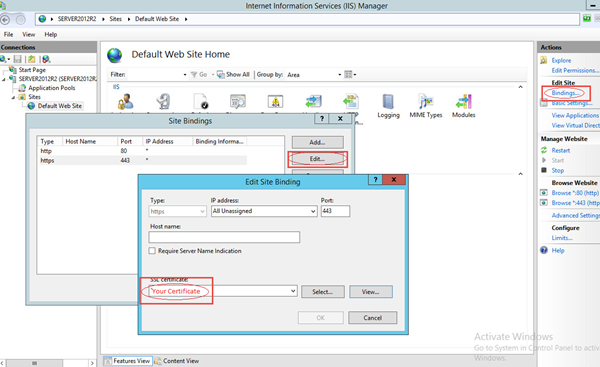Click the Delete Connection globe icon
600x367 pixels.
pyautogui.click(x=46, y=59)
